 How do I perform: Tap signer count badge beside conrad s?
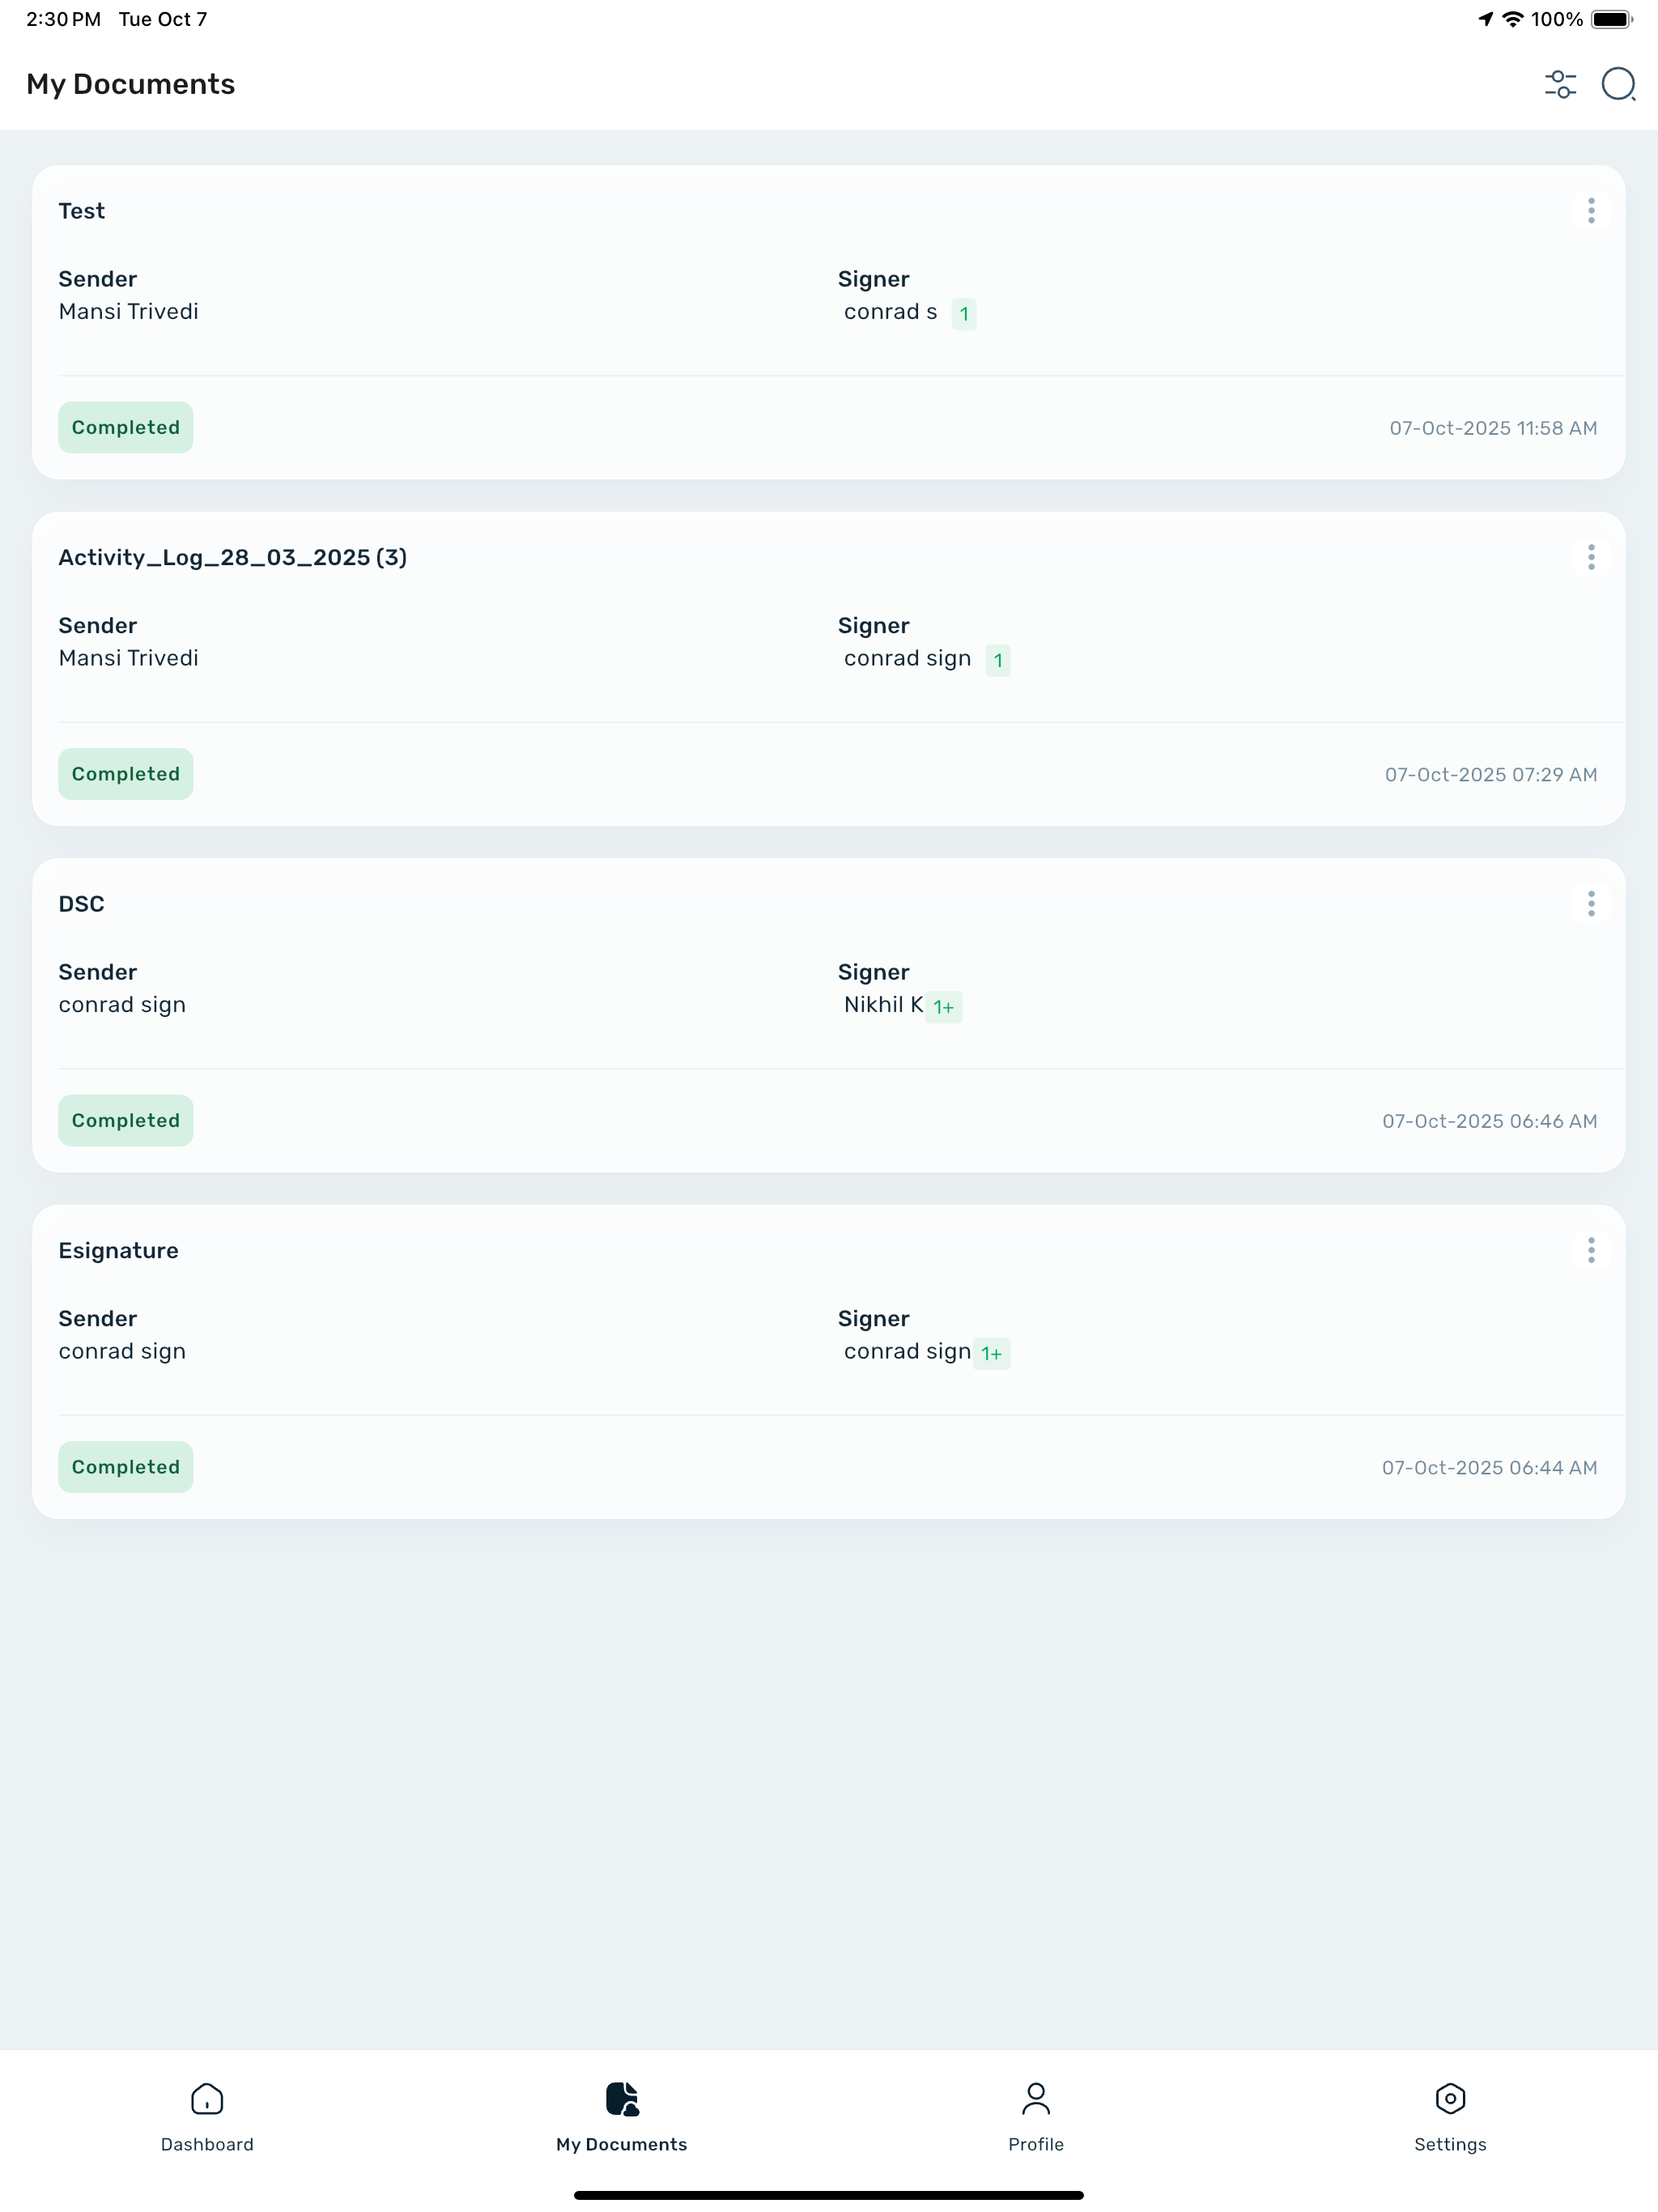pyautogui.click(x=964, y=314)
